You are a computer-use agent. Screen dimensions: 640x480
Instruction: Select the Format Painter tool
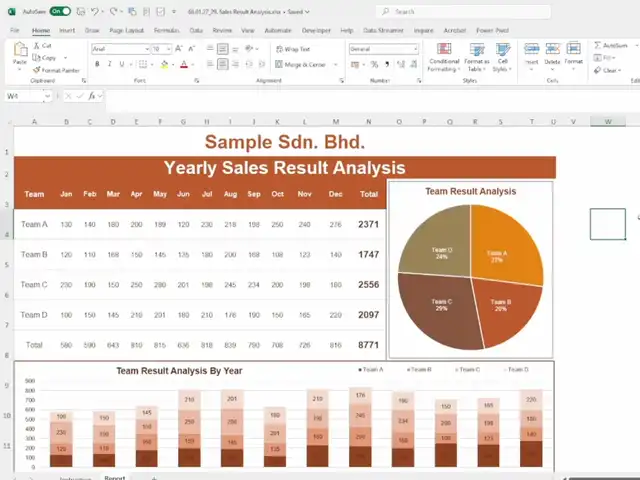tap(57, 70)
